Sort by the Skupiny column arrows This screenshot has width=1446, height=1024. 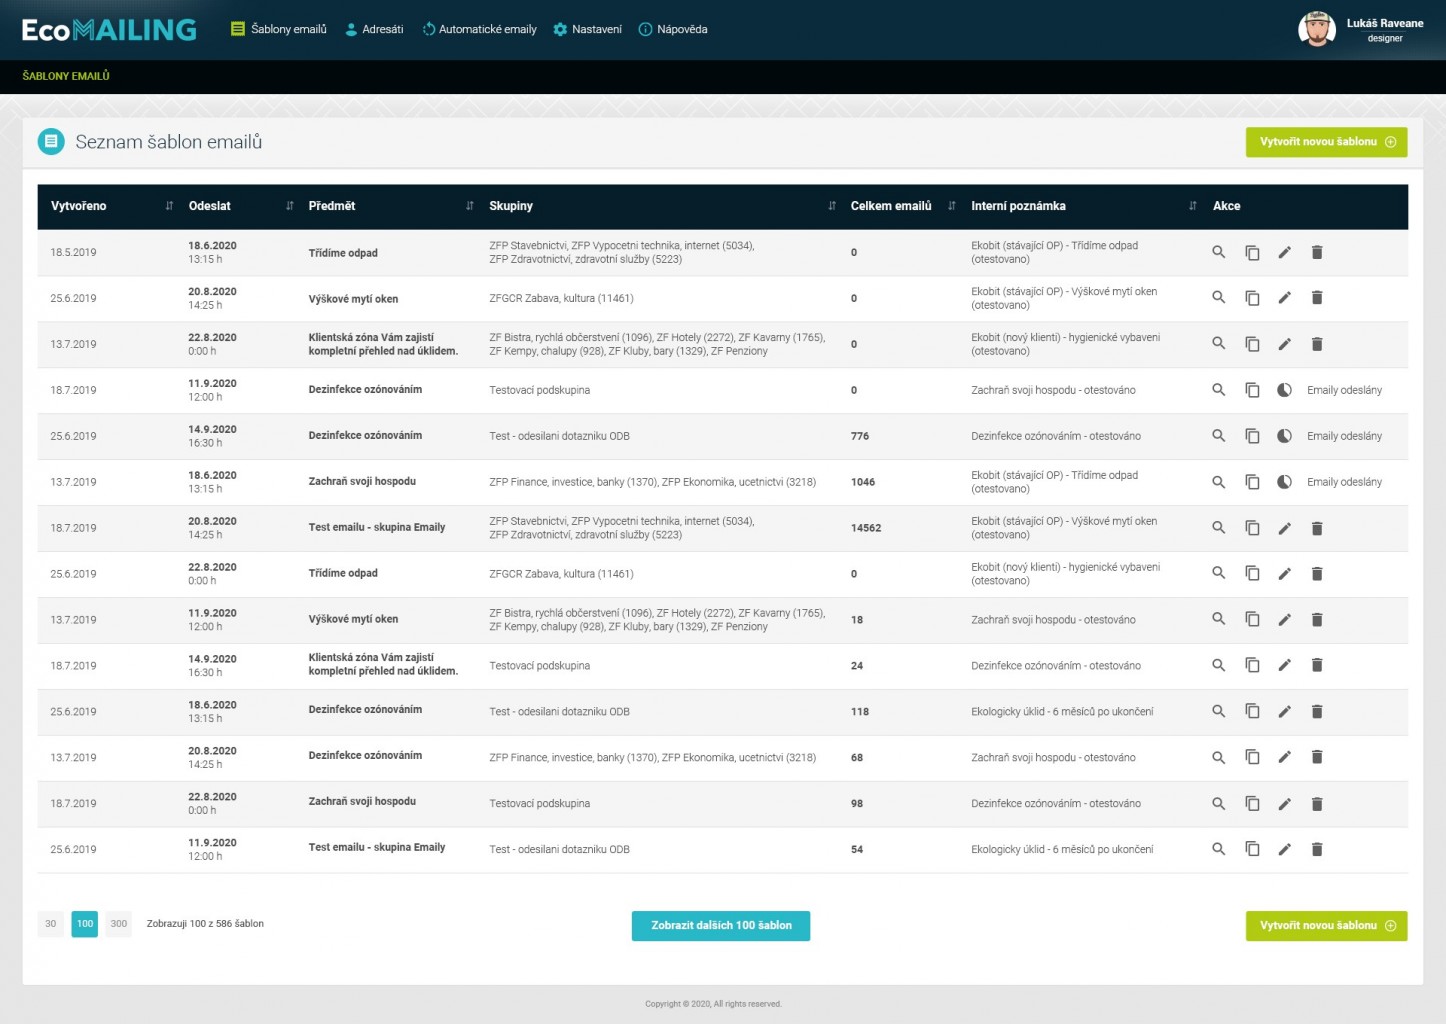(x=831, y=206)
